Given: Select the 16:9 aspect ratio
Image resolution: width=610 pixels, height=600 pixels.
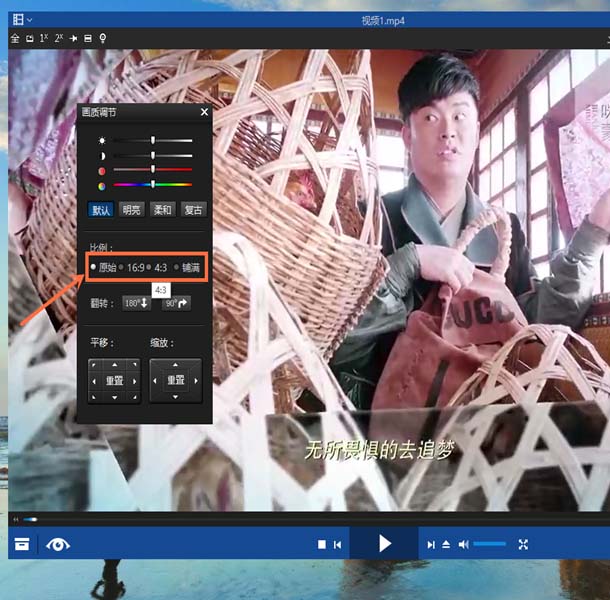Looking at the screenshot, I should [x=132, y=267].
